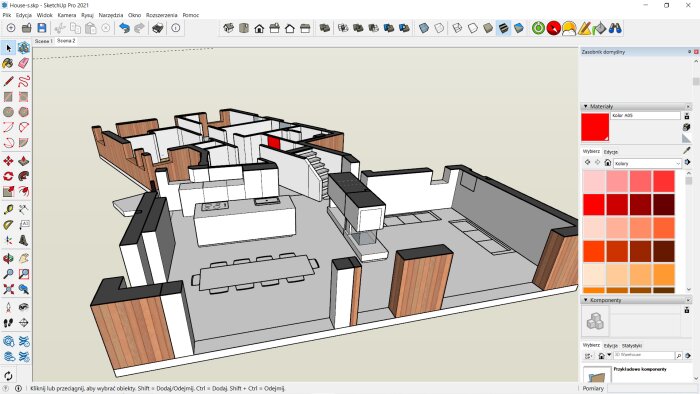This screenshot has height=394, width=700.
Task: Select Shaded With Textures style
Action: 504,29
